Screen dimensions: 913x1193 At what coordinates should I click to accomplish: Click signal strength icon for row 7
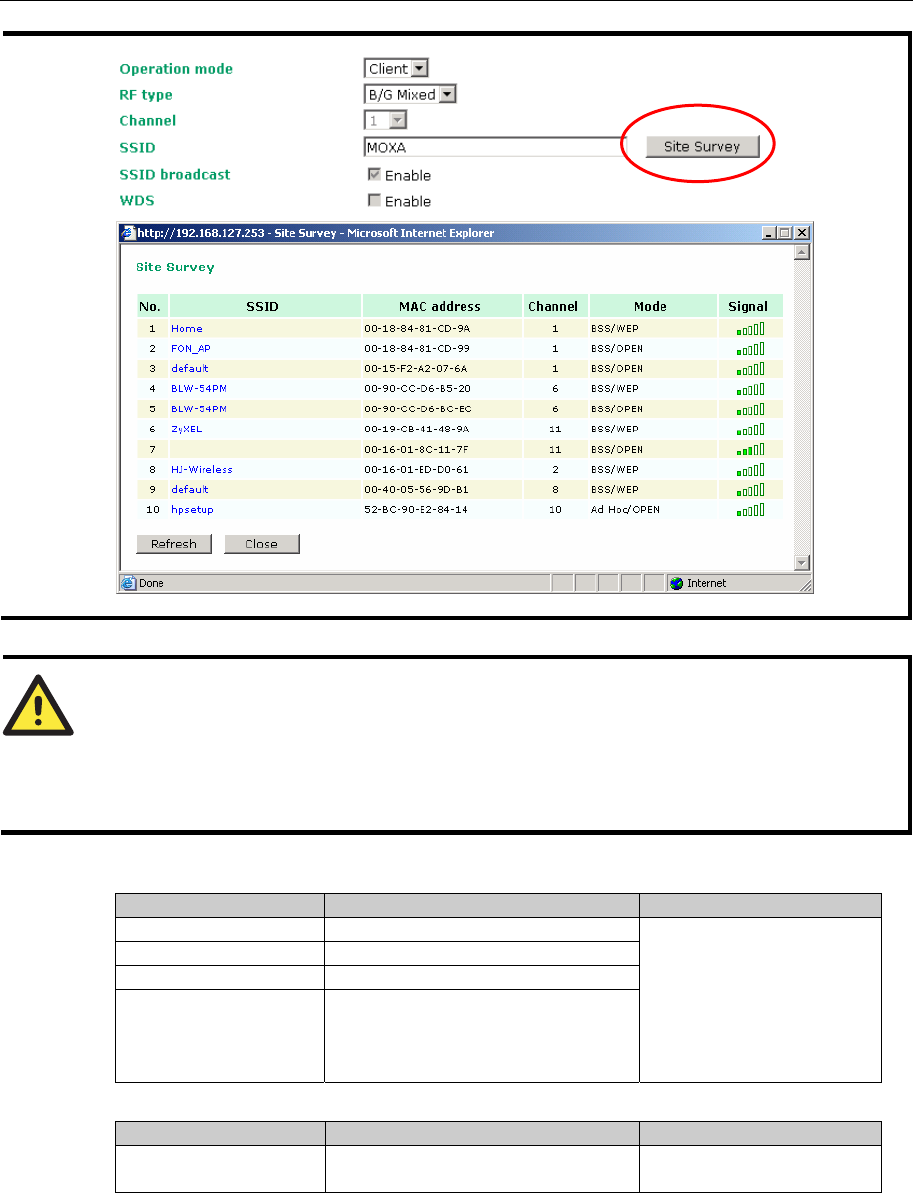(x=750, y=450)
